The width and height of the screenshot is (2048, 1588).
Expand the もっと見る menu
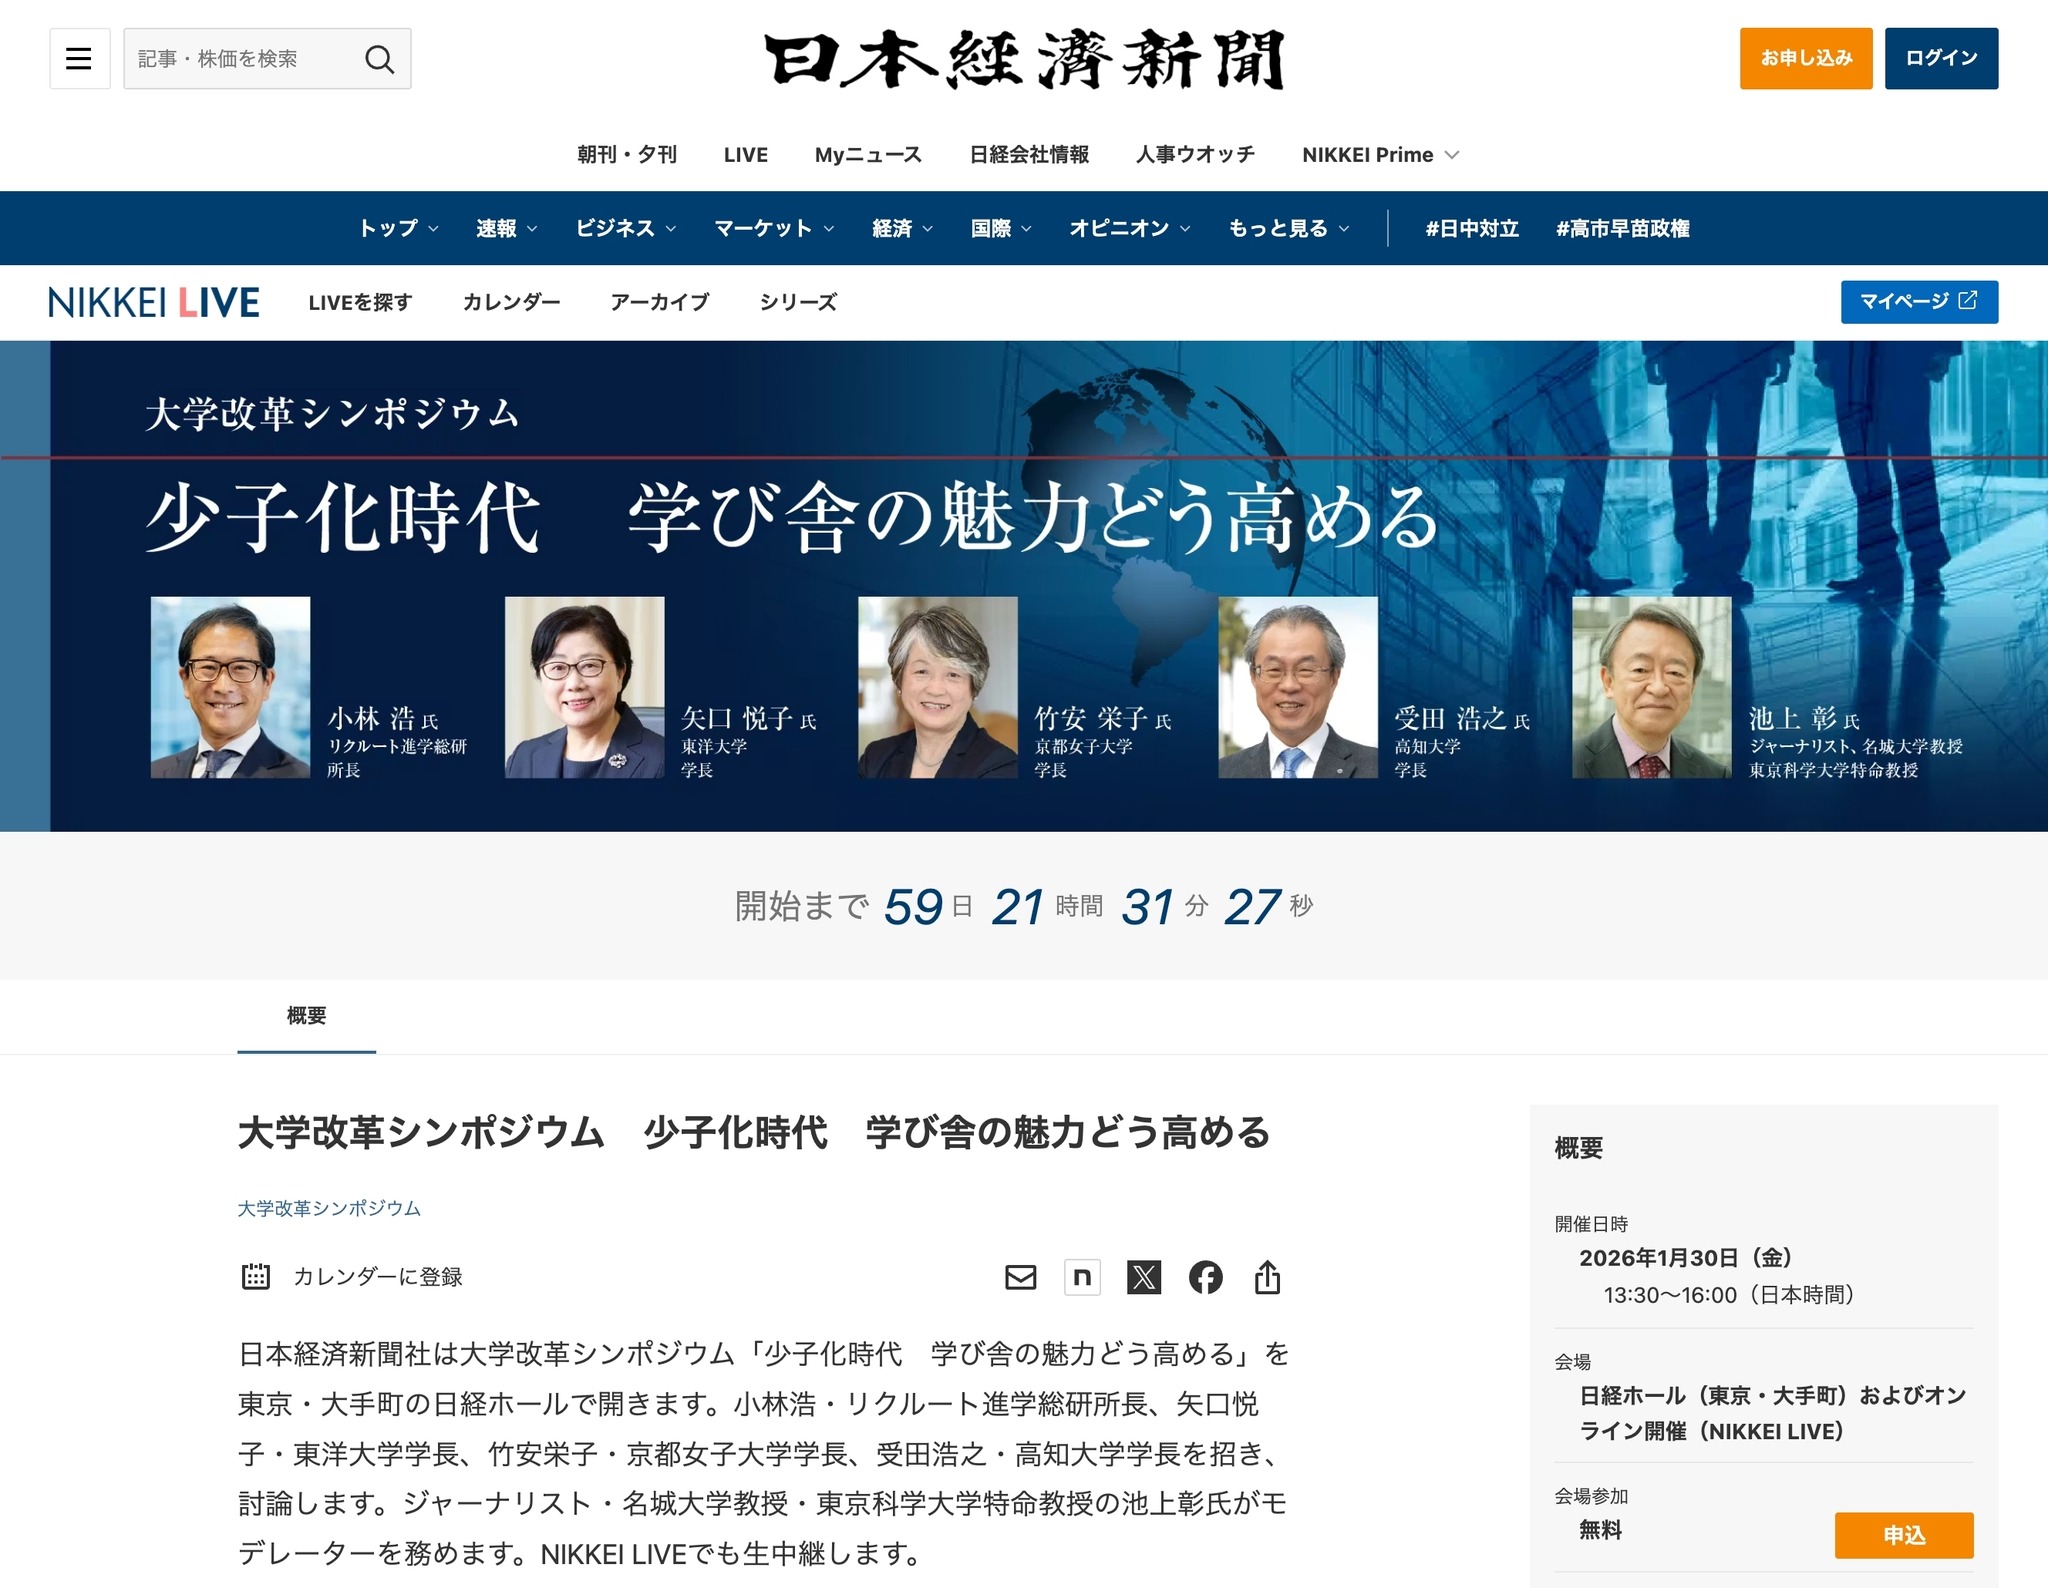point(1289,228)
